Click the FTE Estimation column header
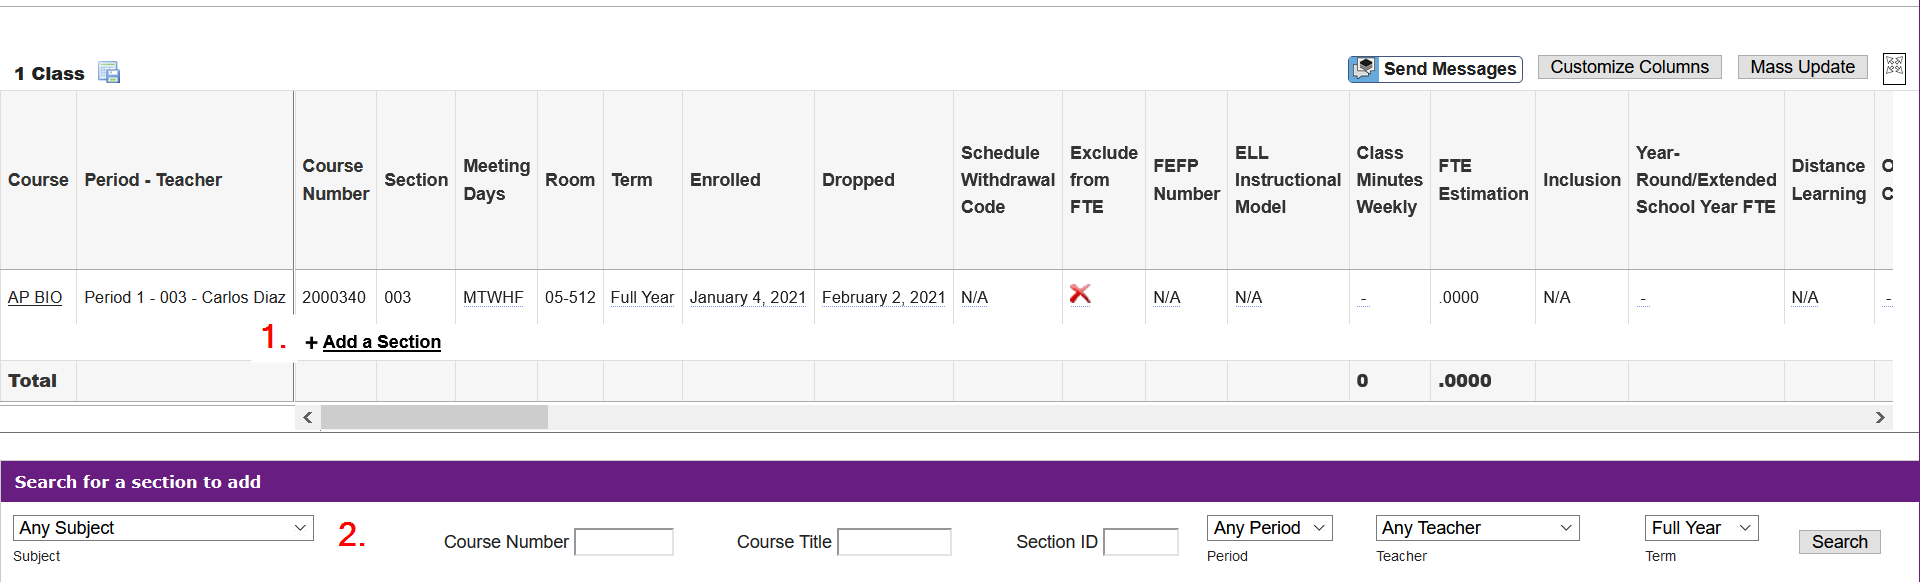The width and height of the screenshot is (1920, 582). 1483,180
